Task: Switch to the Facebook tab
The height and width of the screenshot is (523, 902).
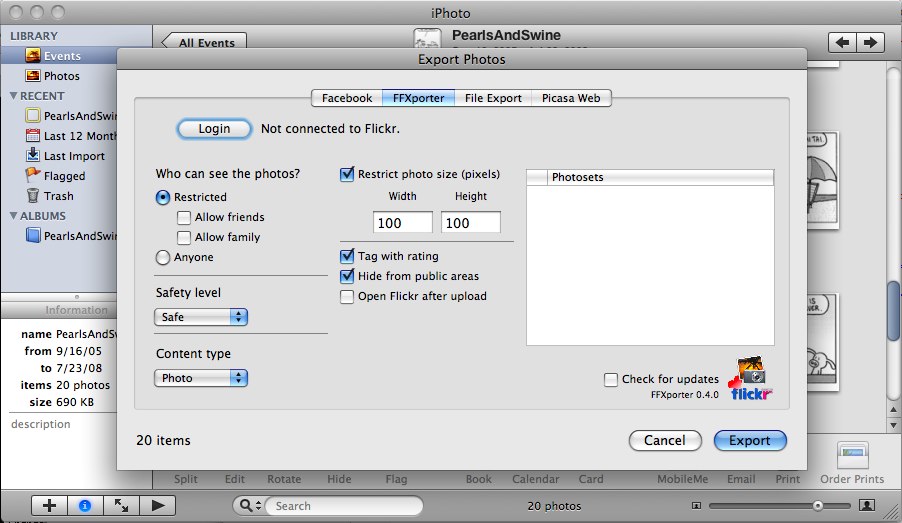Action: [x=347, y=98]
